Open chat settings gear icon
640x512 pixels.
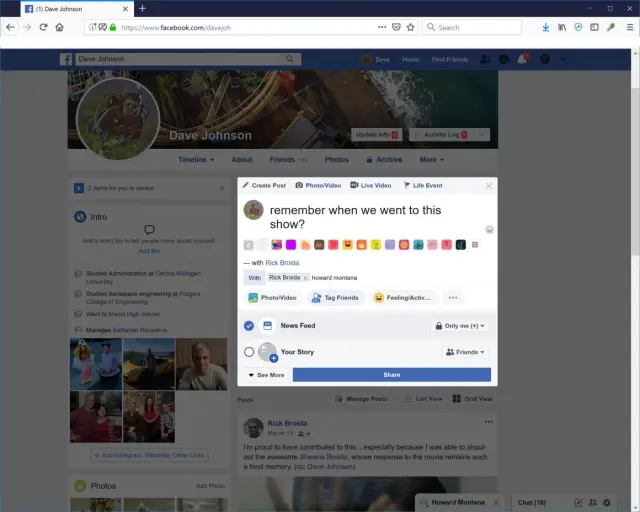[607, 503]
